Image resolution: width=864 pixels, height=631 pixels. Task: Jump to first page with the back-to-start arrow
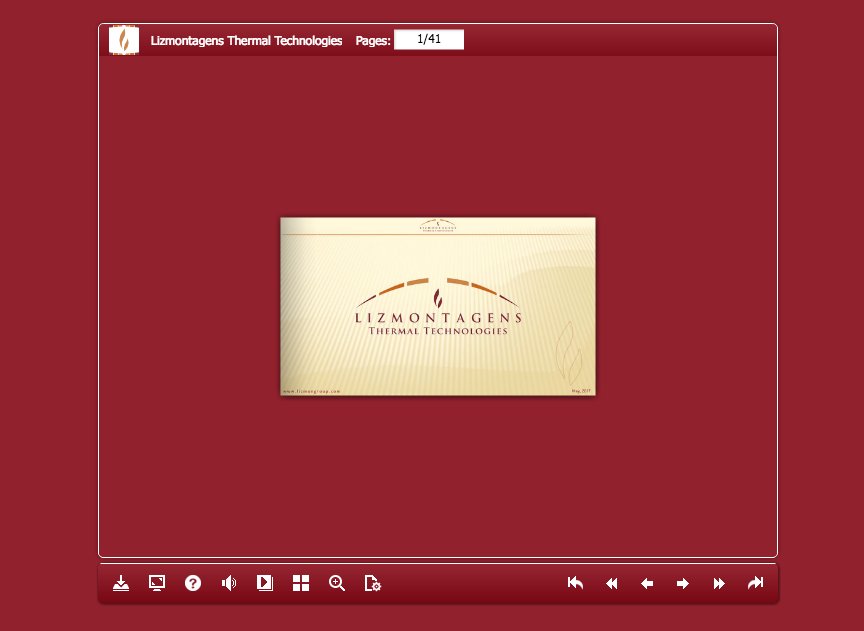pyautogui.click(x=575, y=583)
